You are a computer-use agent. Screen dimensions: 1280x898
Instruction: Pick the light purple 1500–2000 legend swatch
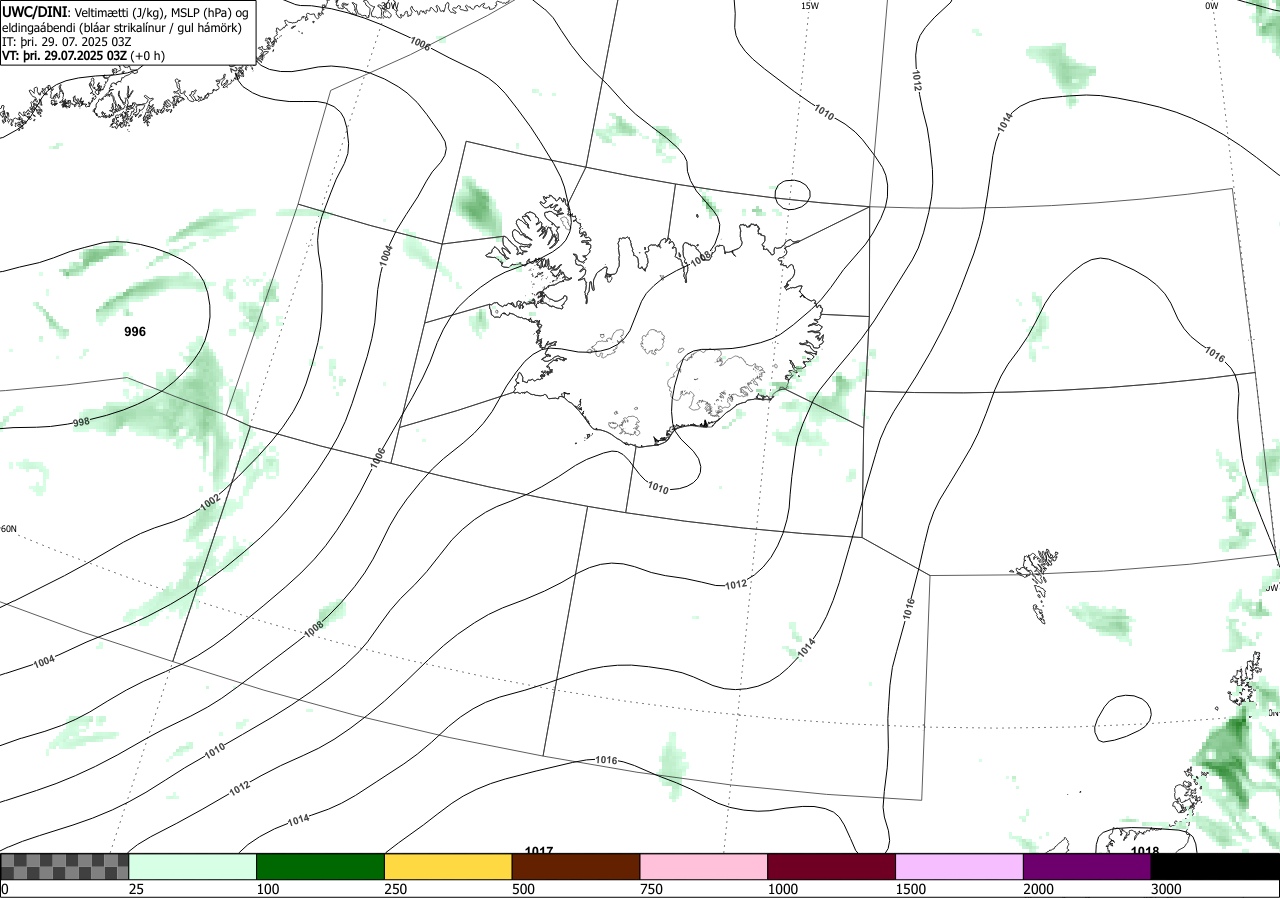(x=960, y=866)
